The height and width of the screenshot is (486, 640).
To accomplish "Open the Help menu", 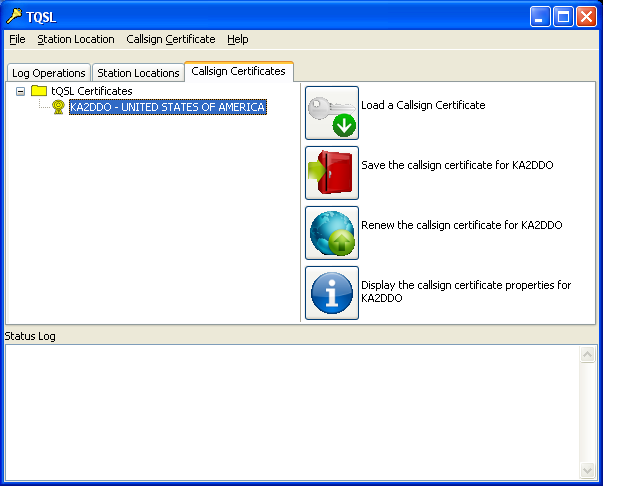I will tap(238, 39).
